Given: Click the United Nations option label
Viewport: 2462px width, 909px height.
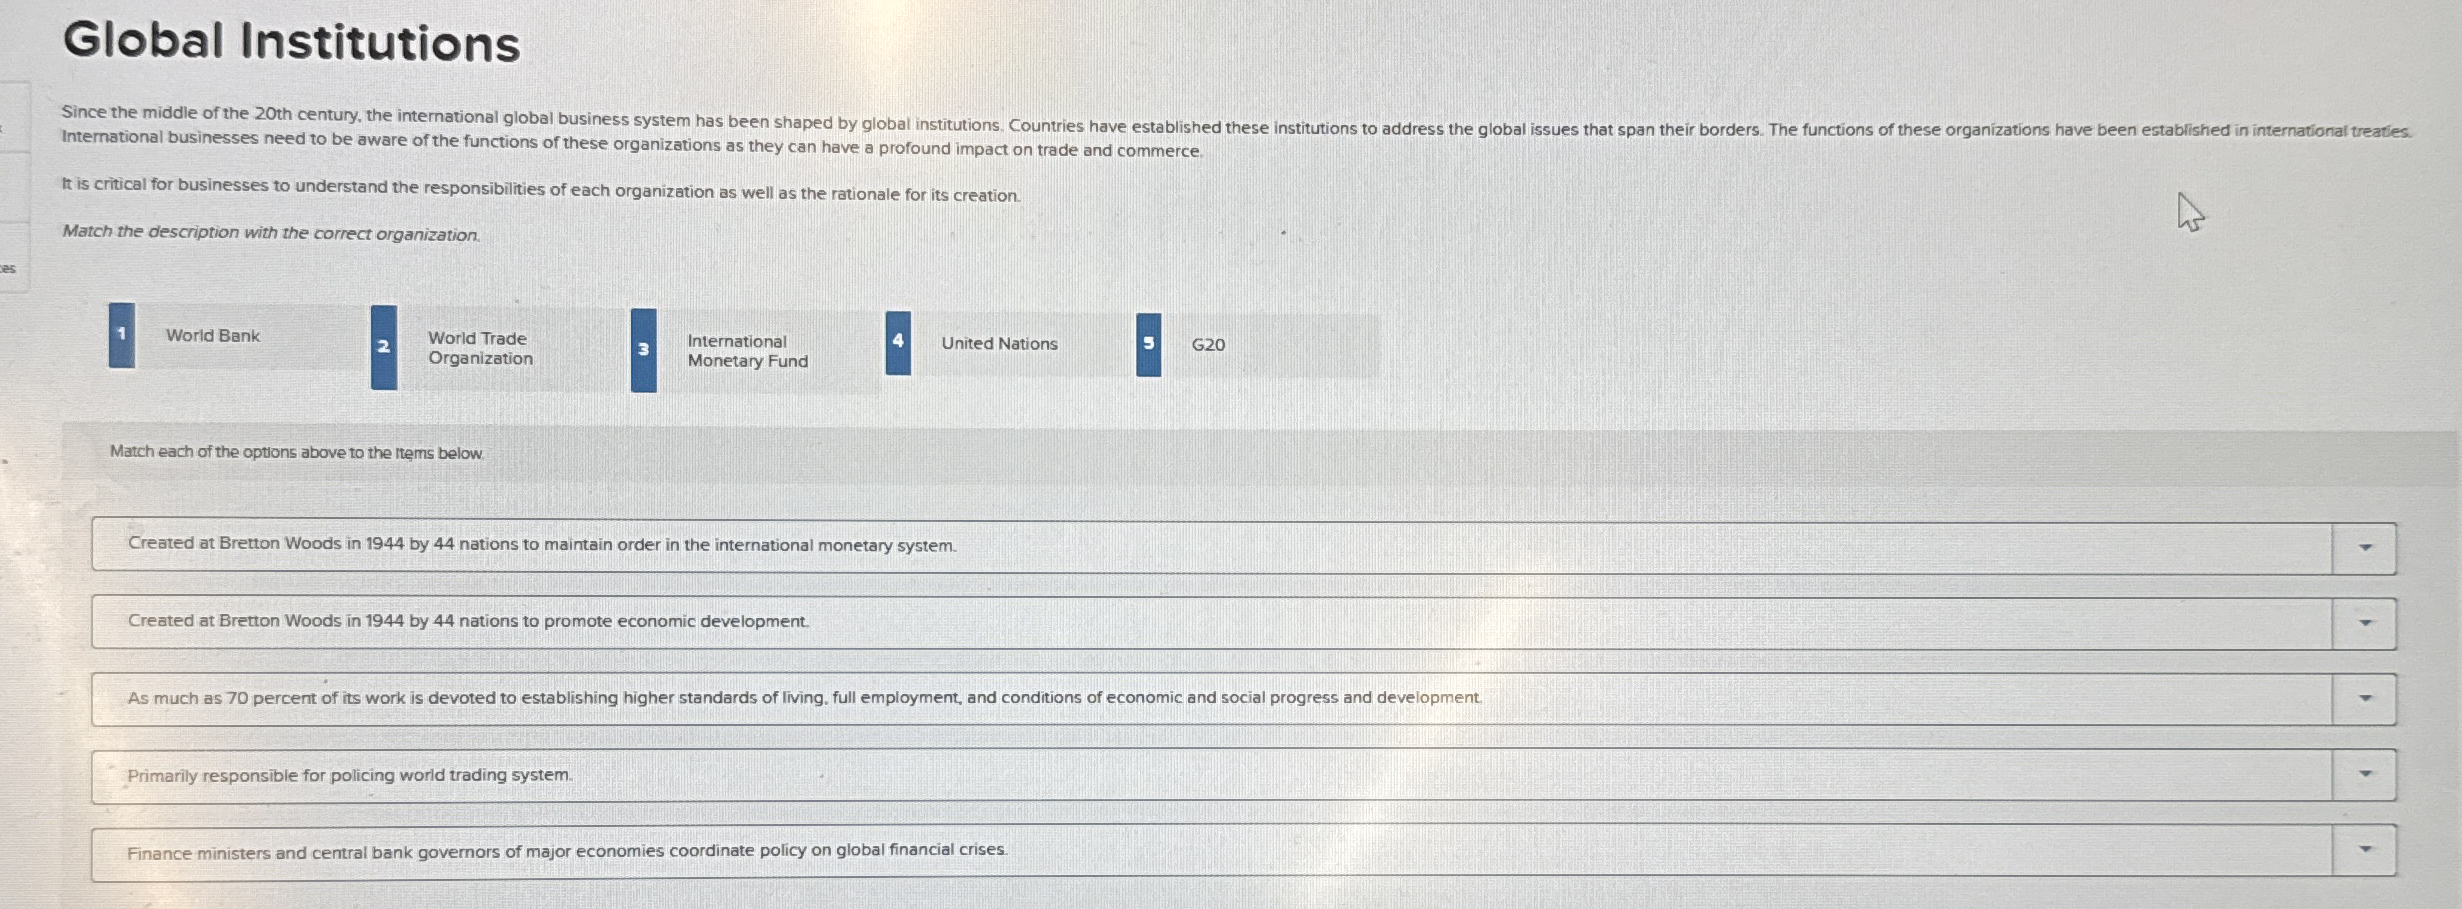Looking at the screenshot, I should 999,343.
